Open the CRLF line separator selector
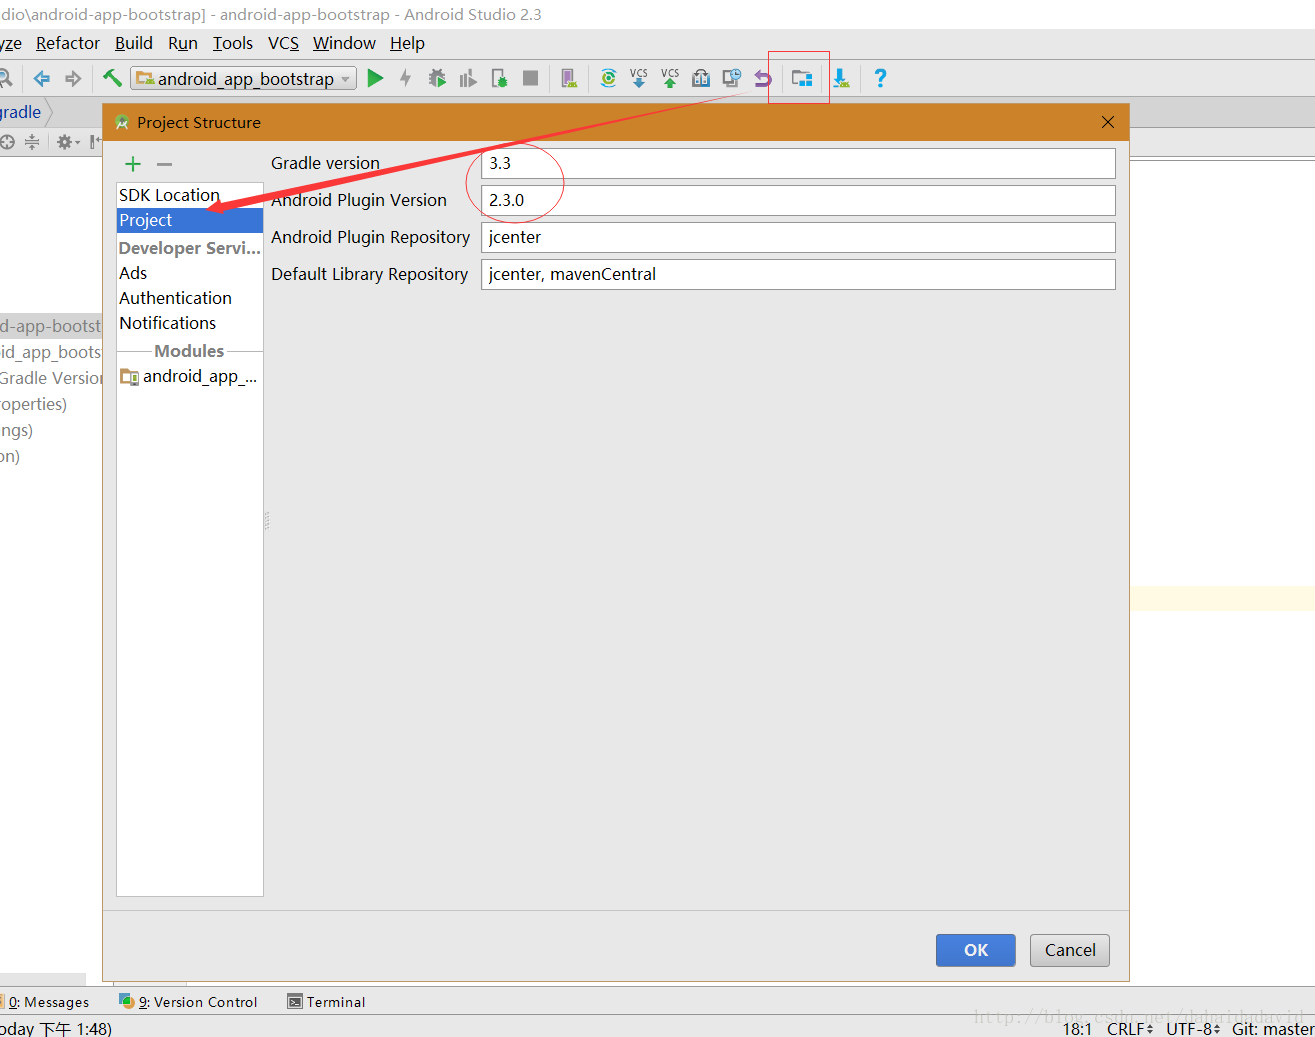This screenshot has width=1315, height=1037. (x=1130, y=1028)
